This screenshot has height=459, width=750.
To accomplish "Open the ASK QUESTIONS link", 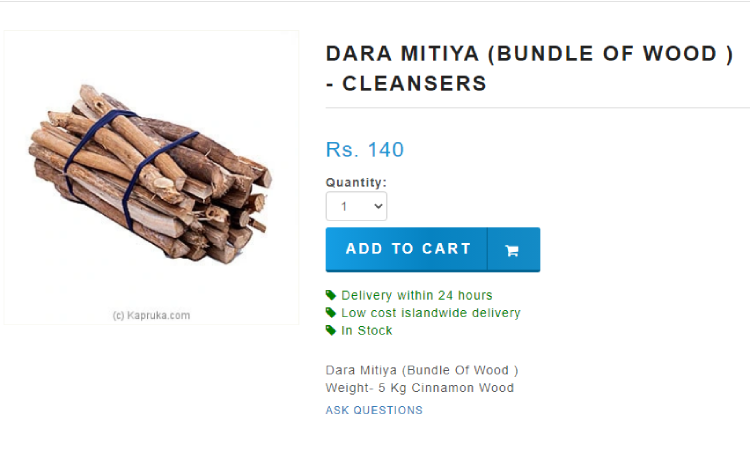I will (x=374, y=410).
